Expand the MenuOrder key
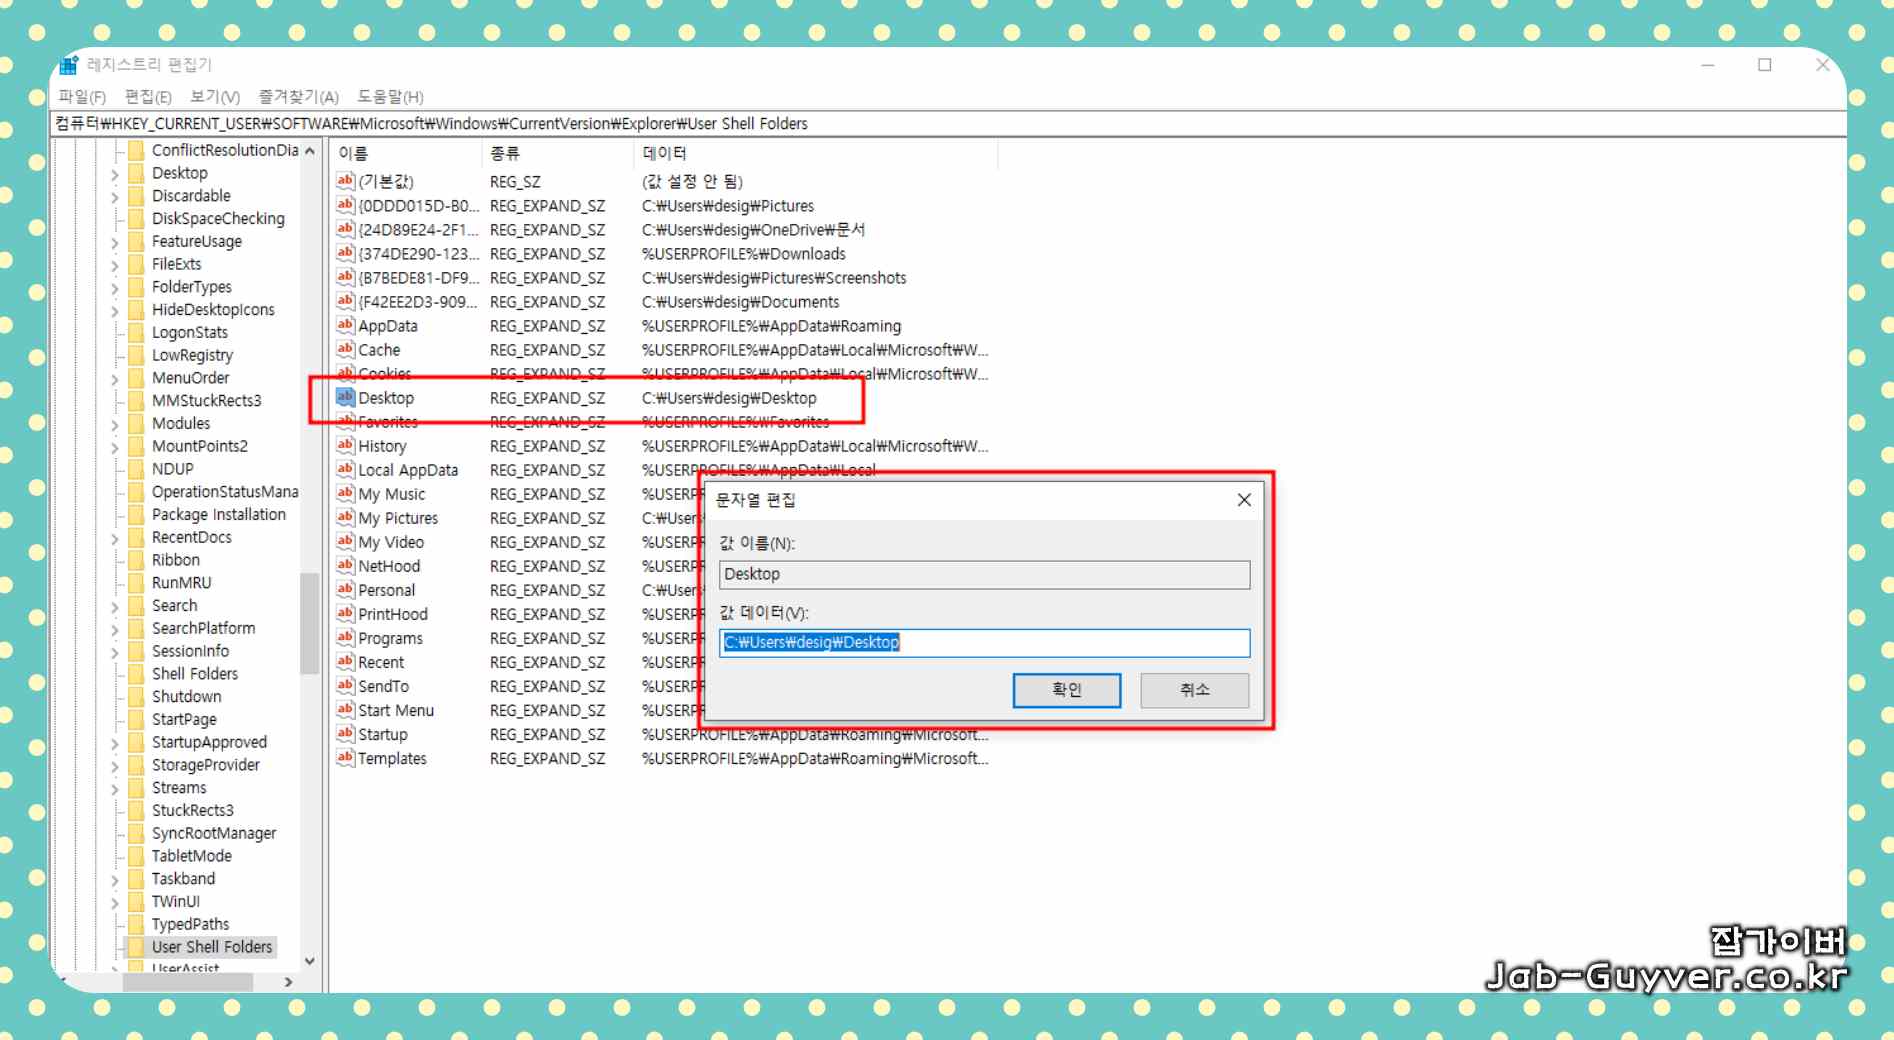 pos(114,379)
